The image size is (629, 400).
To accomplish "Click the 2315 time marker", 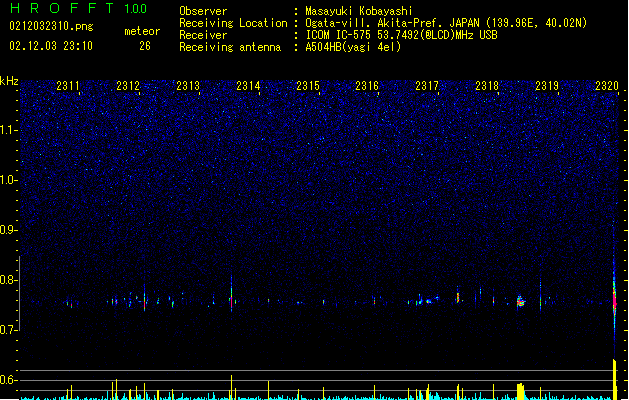I will click(x=308, y=86).
